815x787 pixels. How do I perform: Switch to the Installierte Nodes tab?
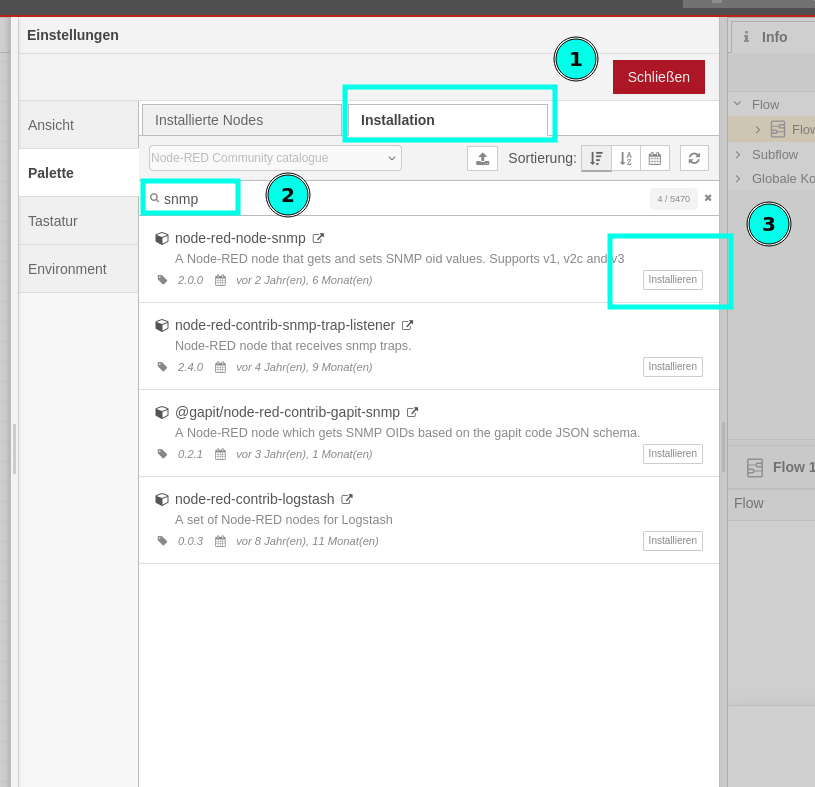(x=242, y=120)
